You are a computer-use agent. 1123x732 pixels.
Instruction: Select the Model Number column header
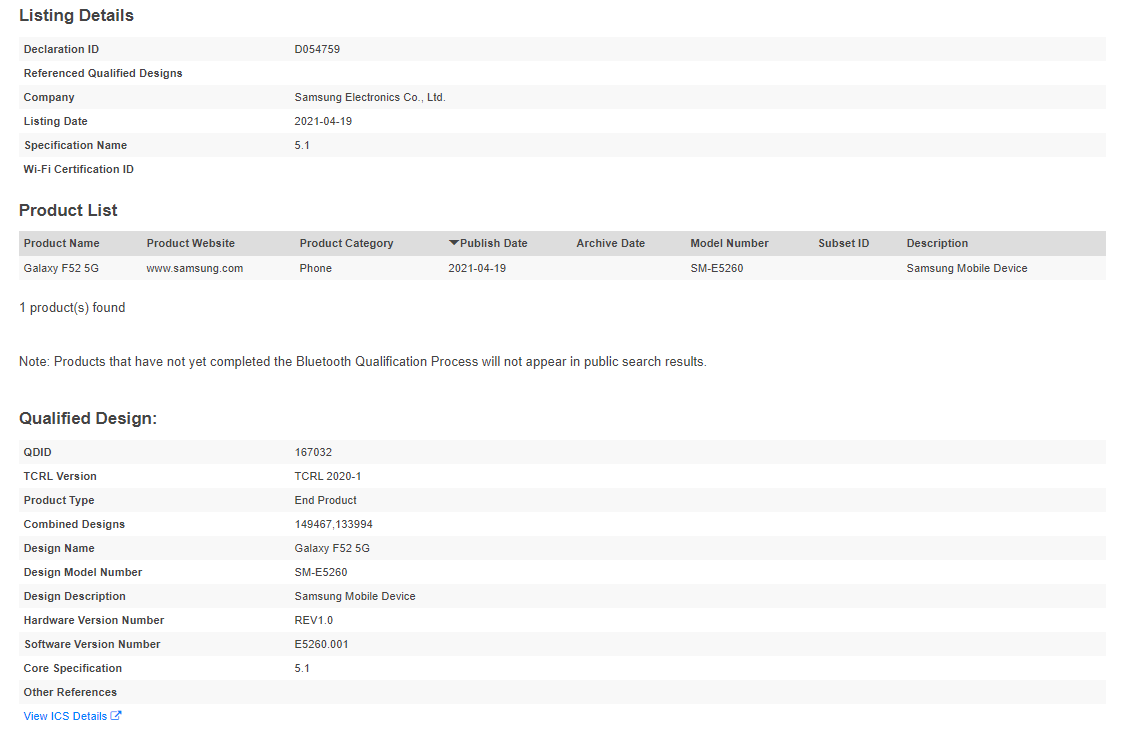click(729, 243)
